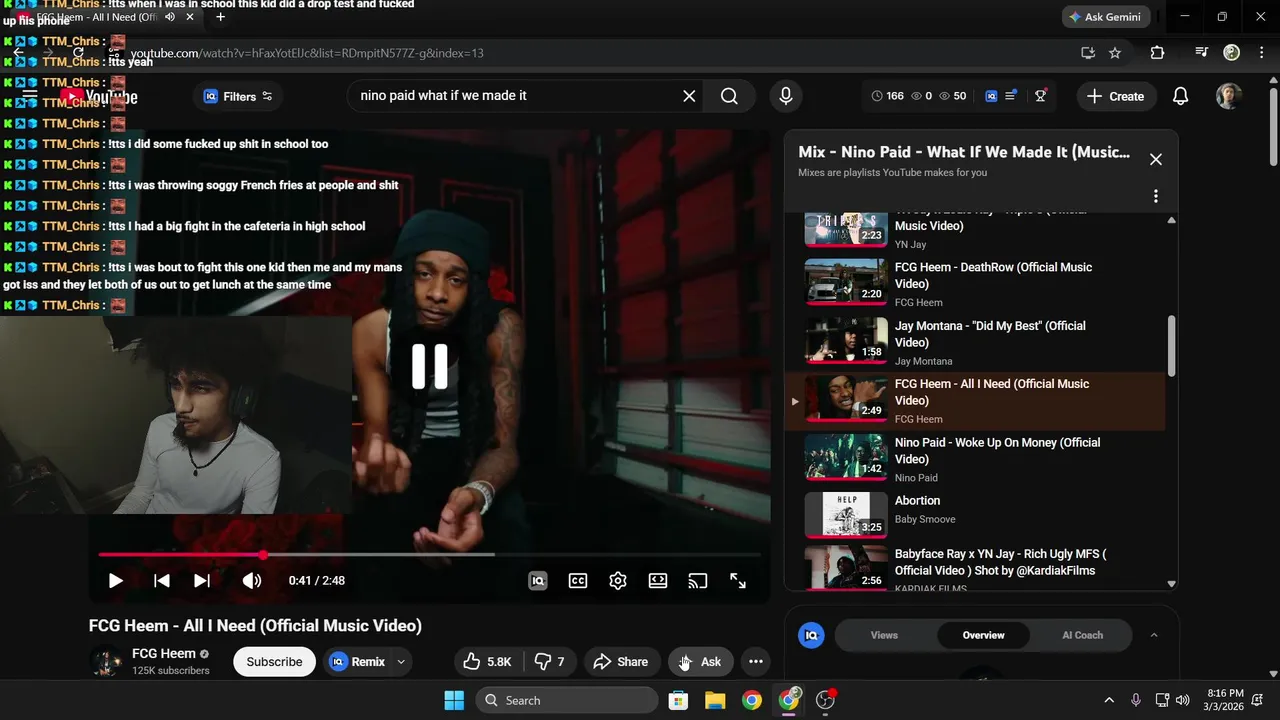1280x720 pixels.
Task: Skip to the previous video
Action: click(x=161, y=581)
